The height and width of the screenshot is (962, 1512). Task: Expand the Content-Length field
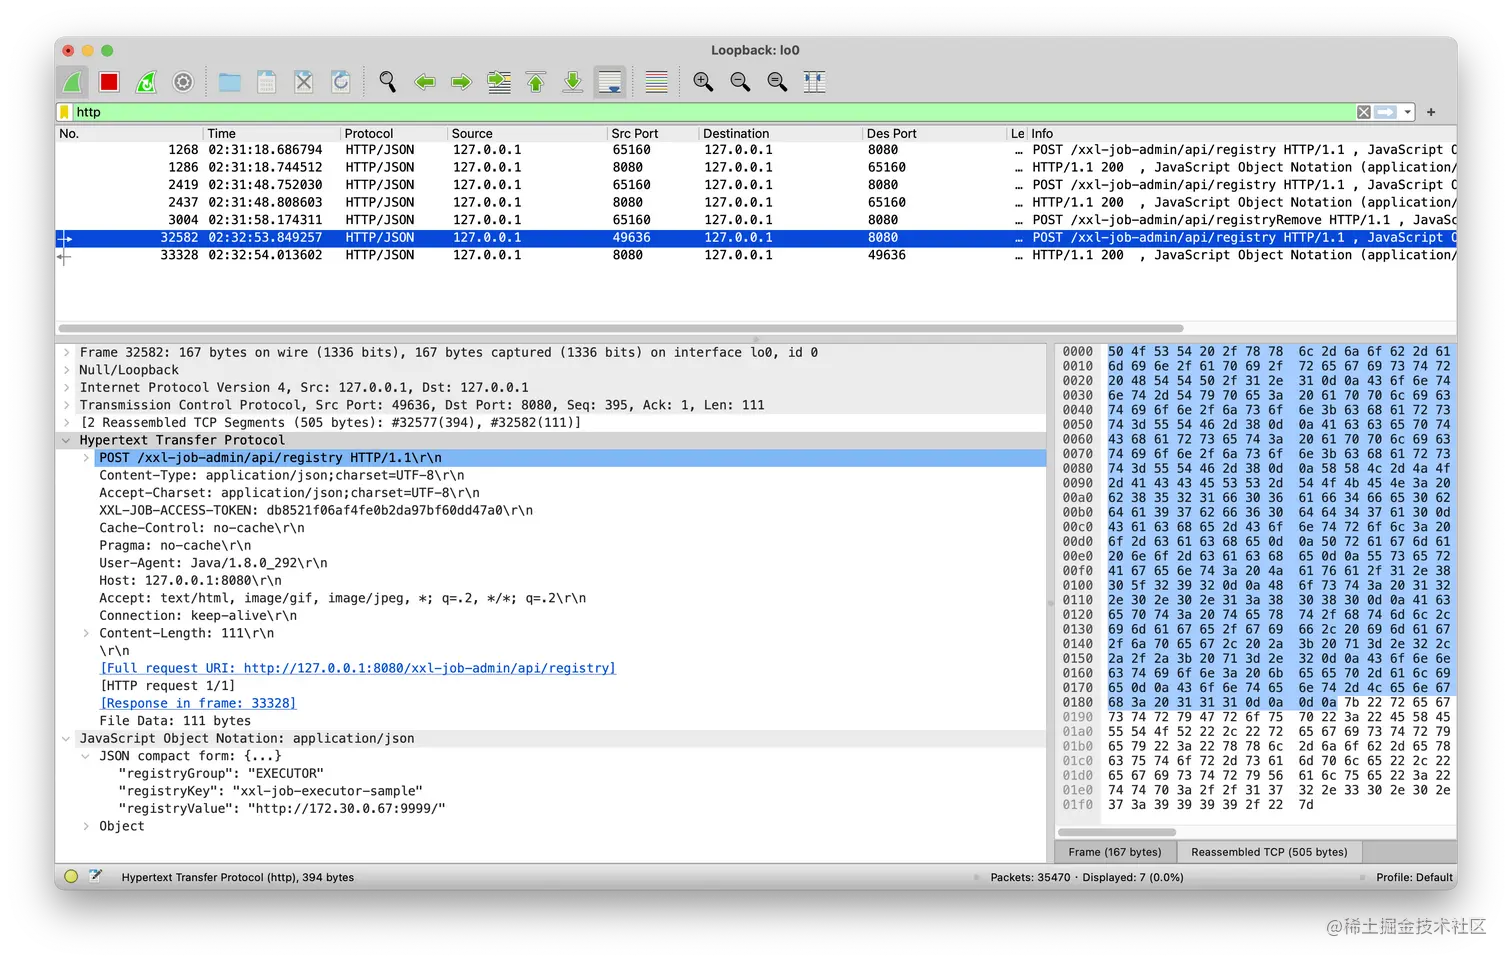click(x=86, y=633)
